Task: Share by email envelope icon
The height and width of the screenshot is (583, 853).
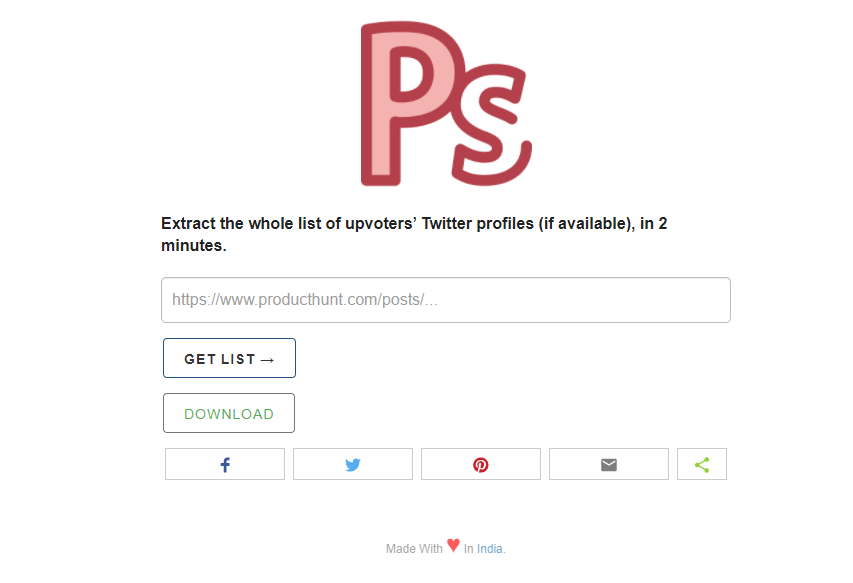Action: (x=609, y=465)
